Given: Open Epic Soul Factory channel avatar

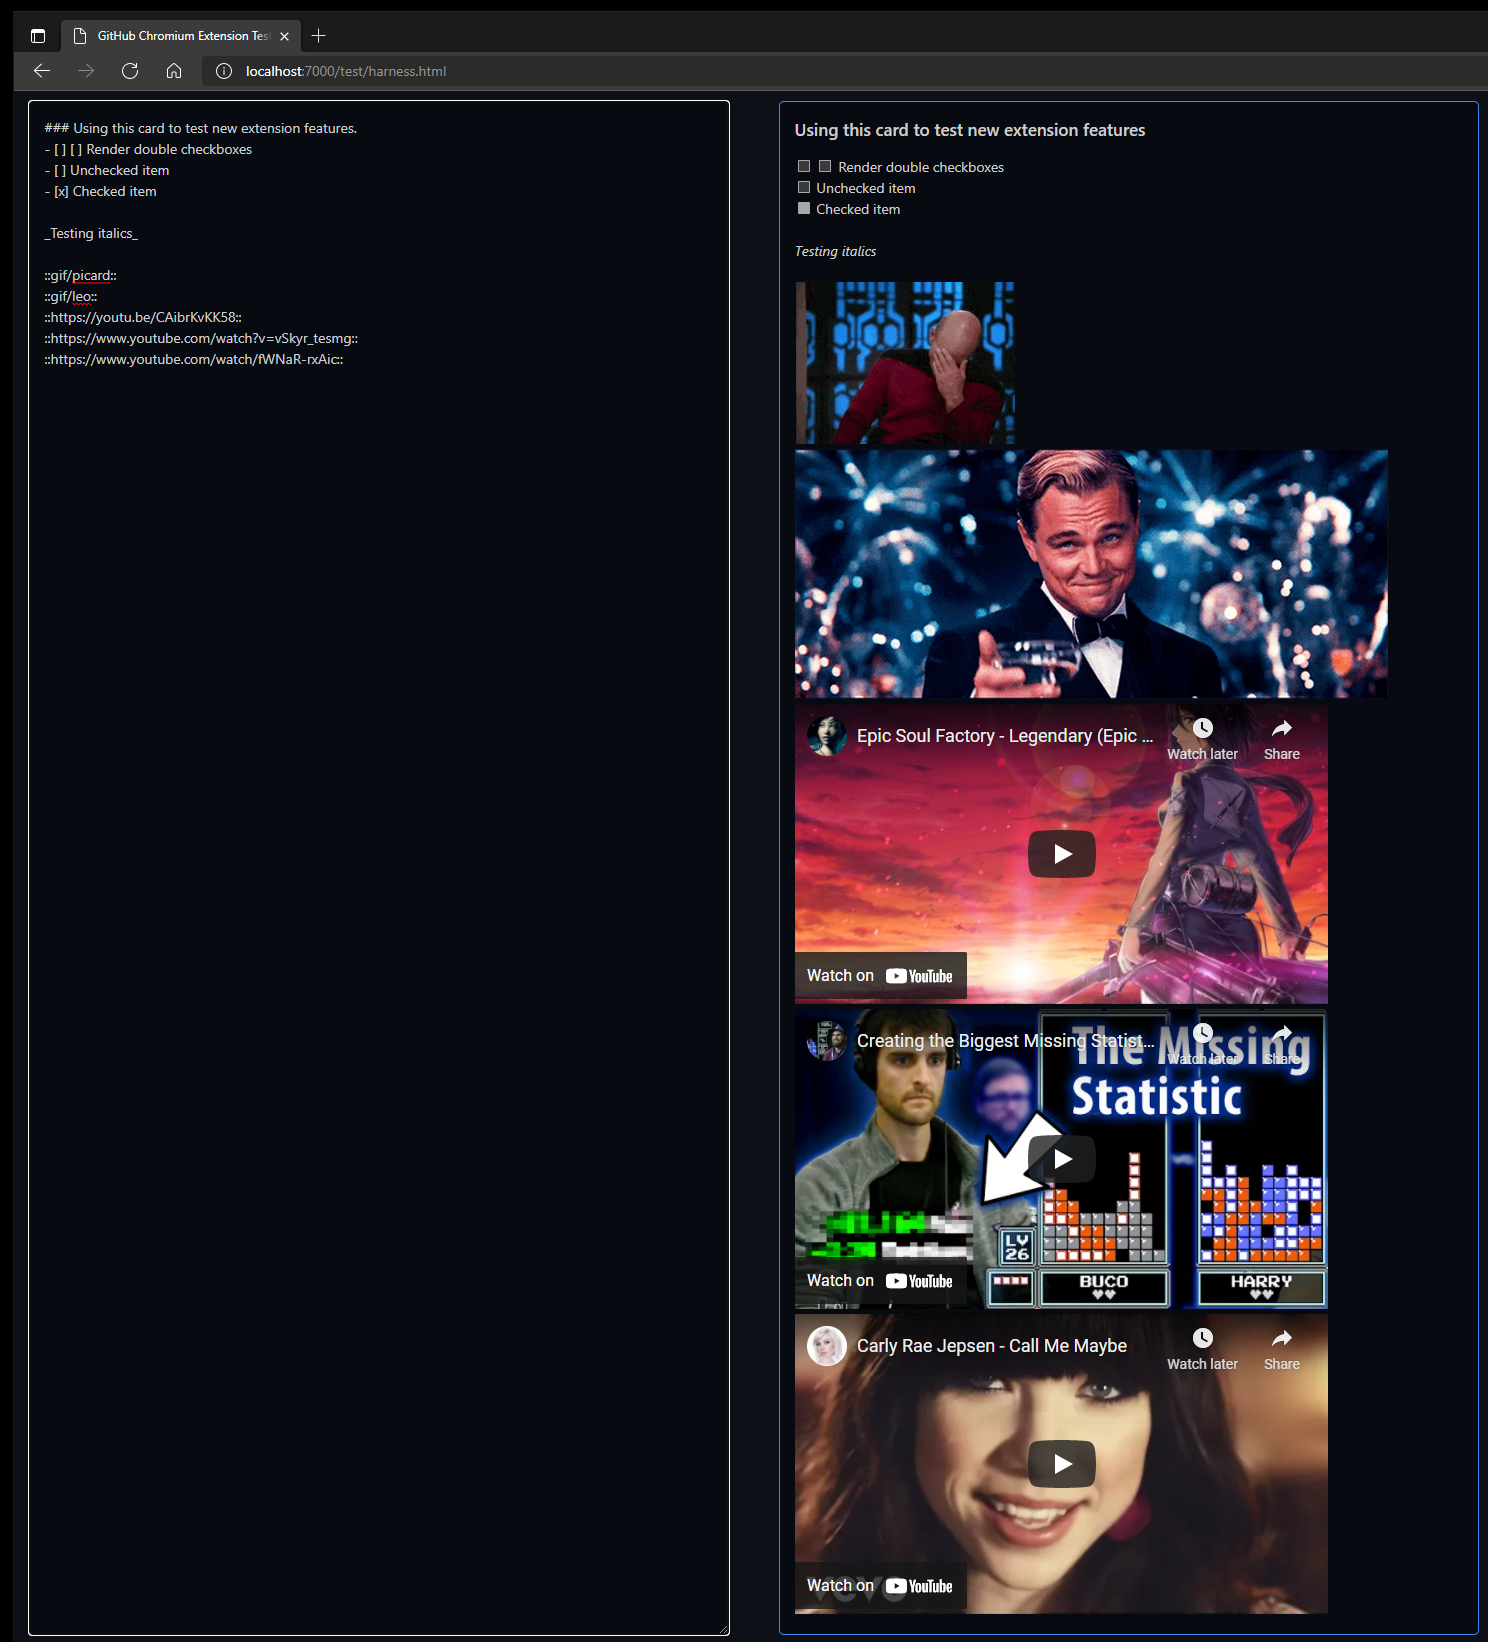Looking at the screenshot, I should [827, 736].
